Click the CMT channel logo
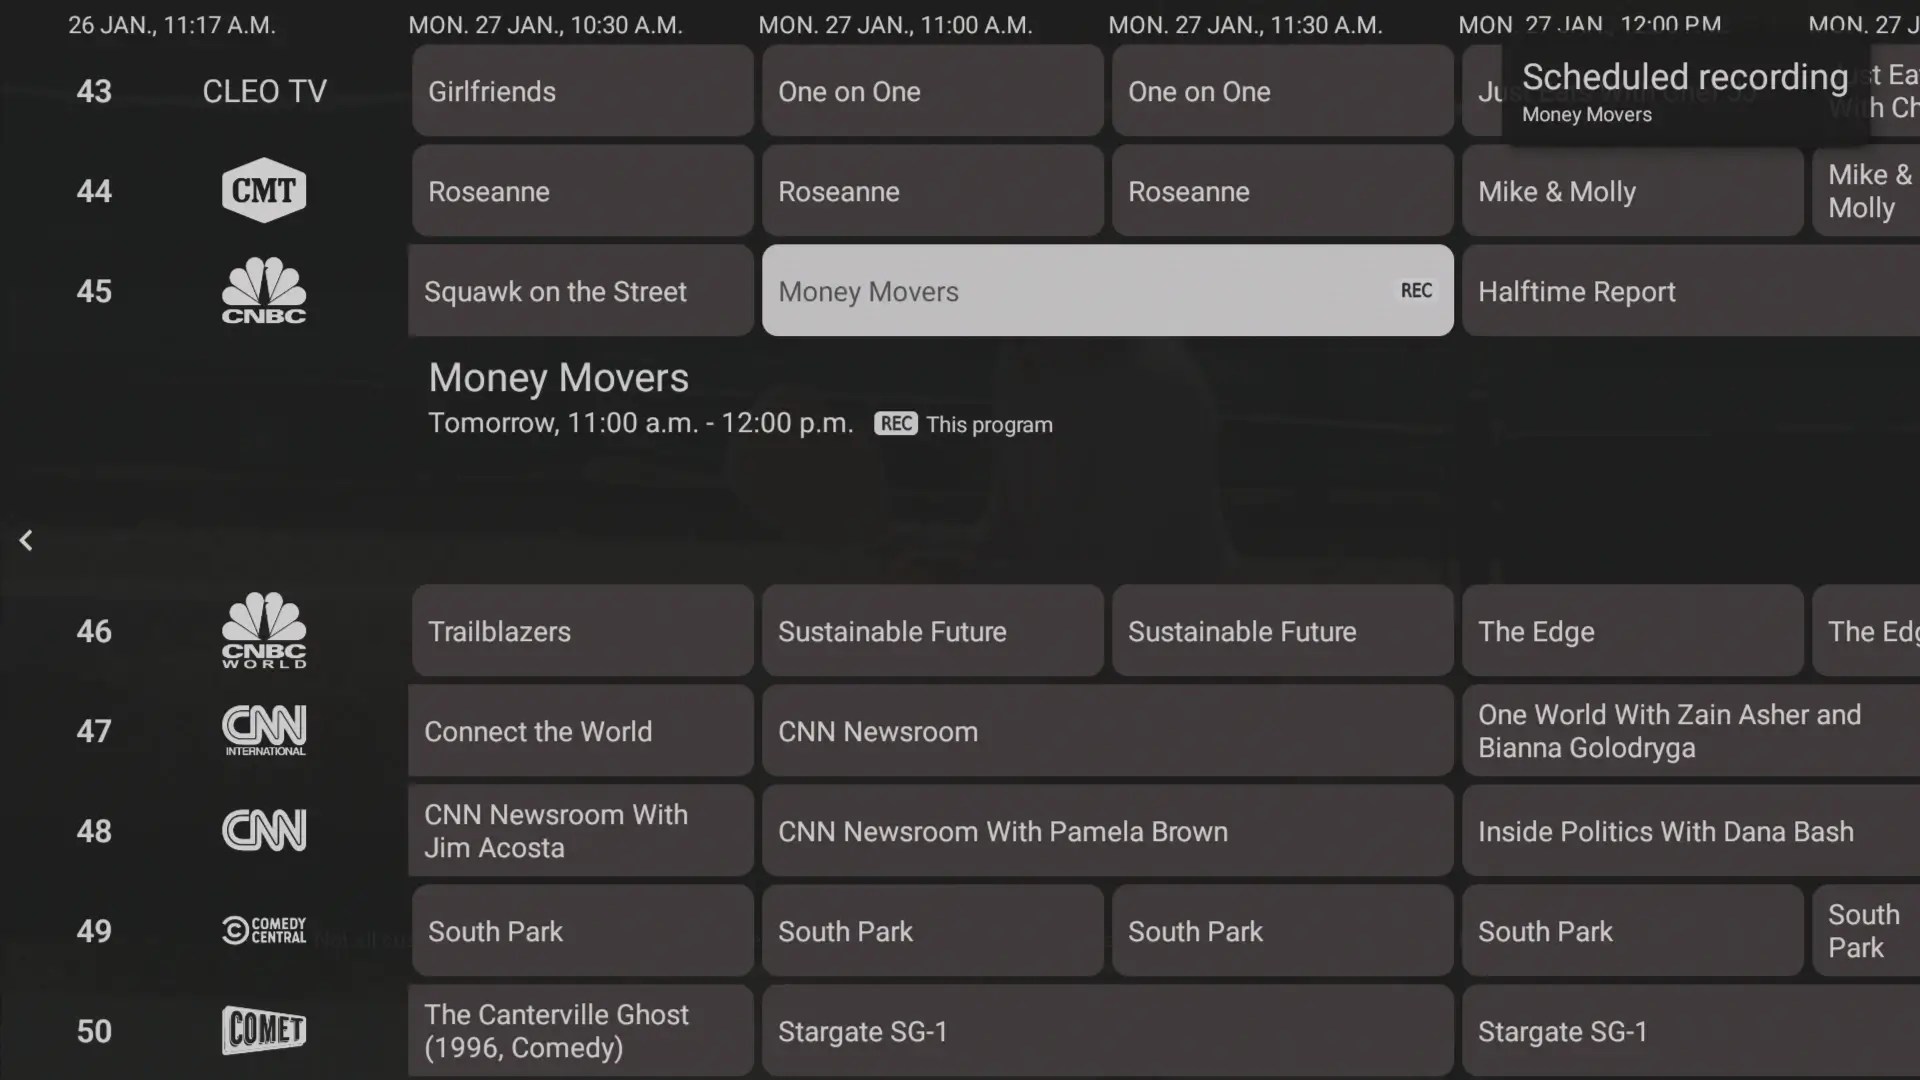This screenshot has width=1920, height=1080. coord(264,190)
